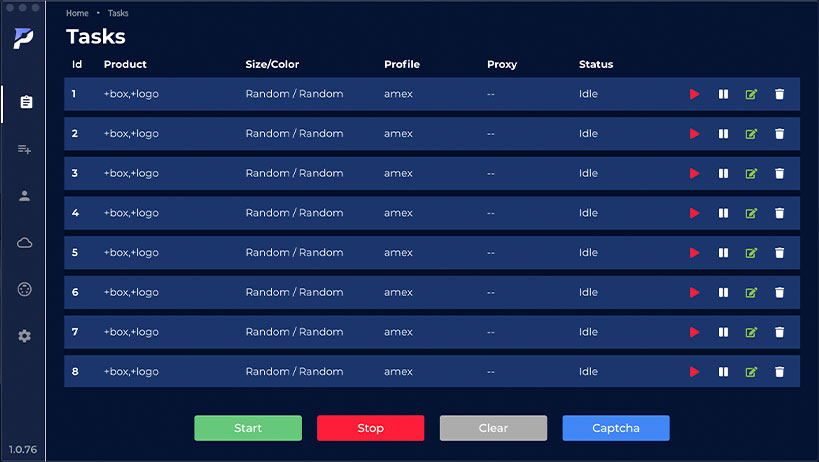Edit task 6
This screenshot has height=462, width=819.
click(x=751, y=292)
